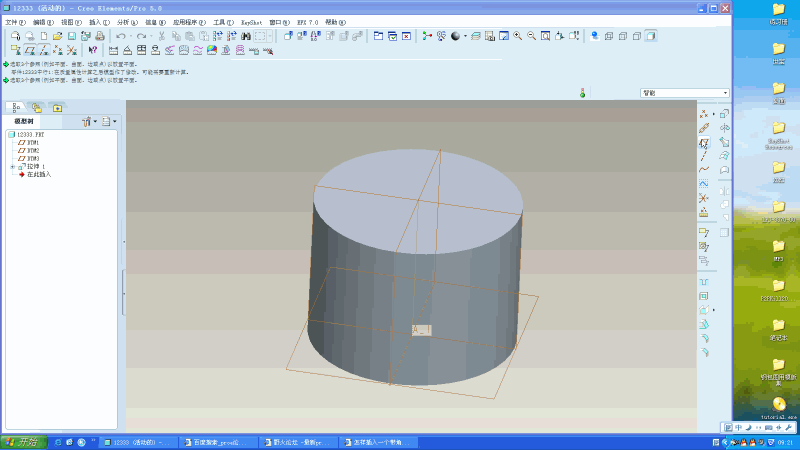Click the Regenerate model icon

point(218,36)
